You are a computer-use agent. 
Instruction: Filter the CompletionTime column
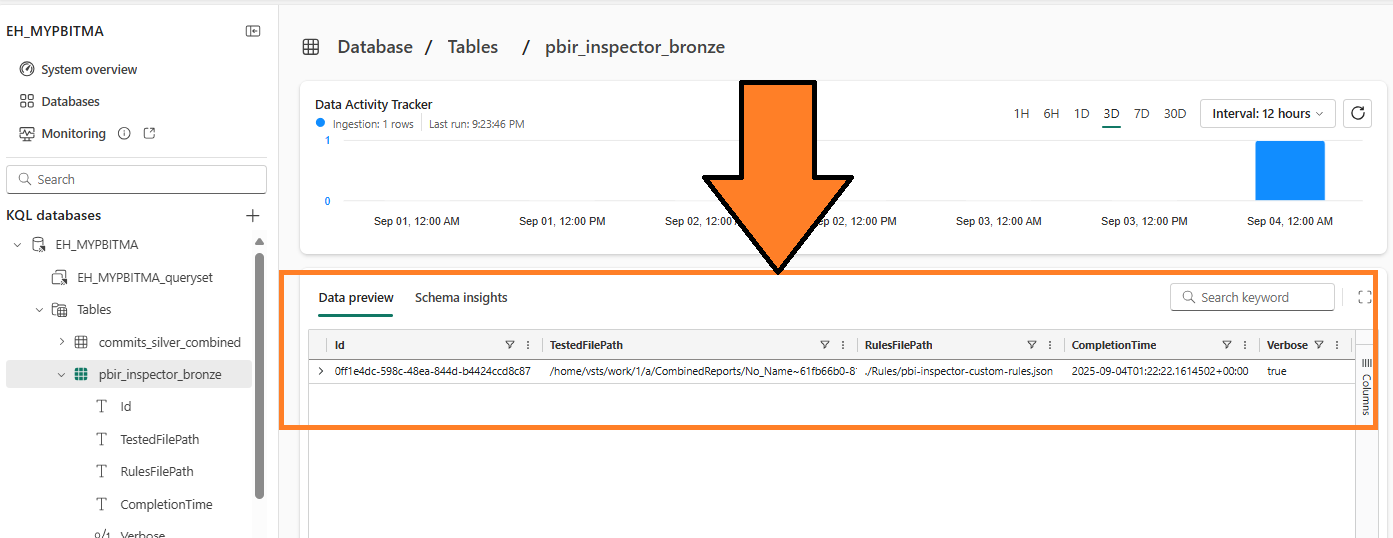click(1227, 345)
